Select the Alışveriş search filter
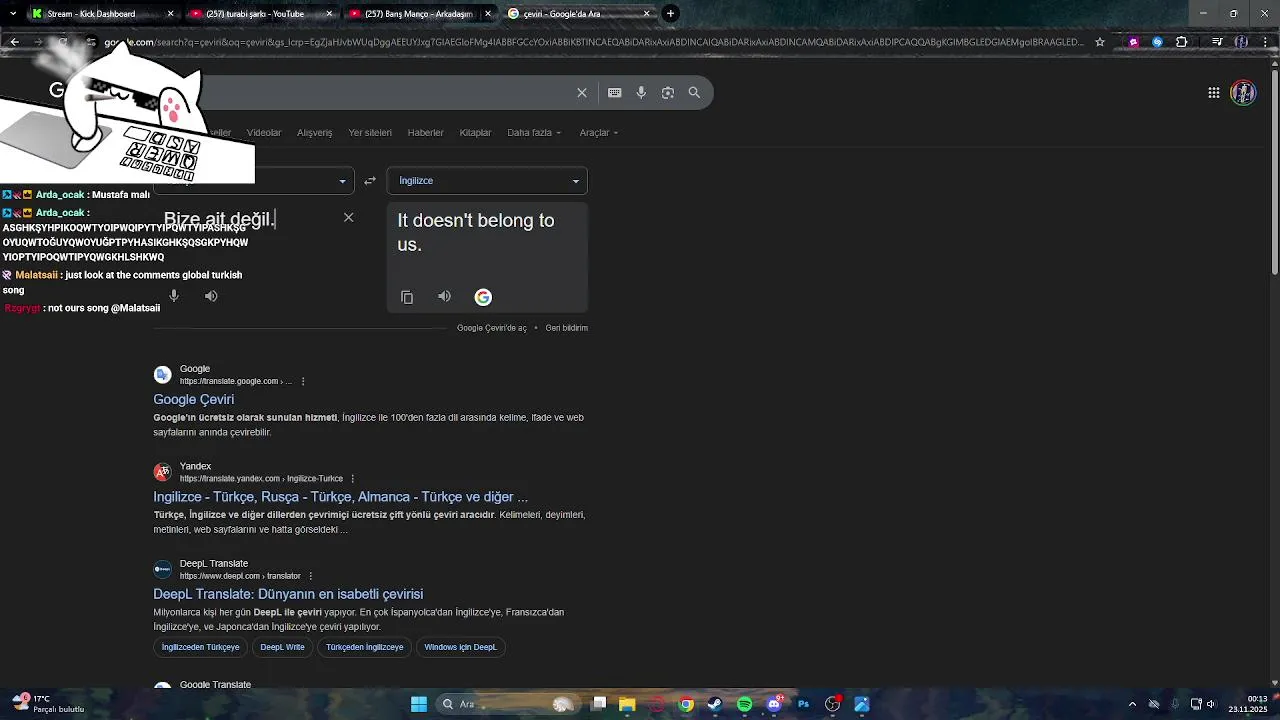Screen dimensions: 1280x720 coord(314,133)
